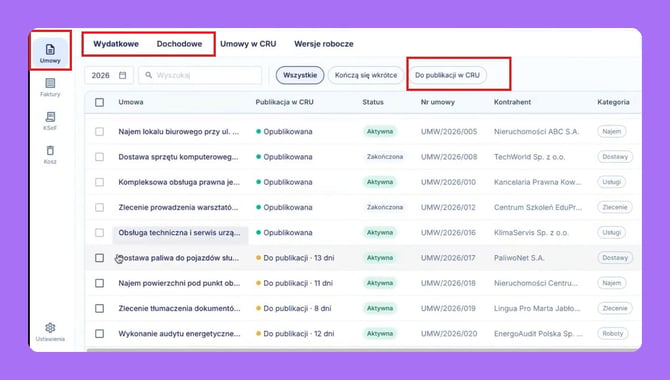Click contract number UMW/2026/008
The width and height of the screenshot is (670, 380).
449,157
